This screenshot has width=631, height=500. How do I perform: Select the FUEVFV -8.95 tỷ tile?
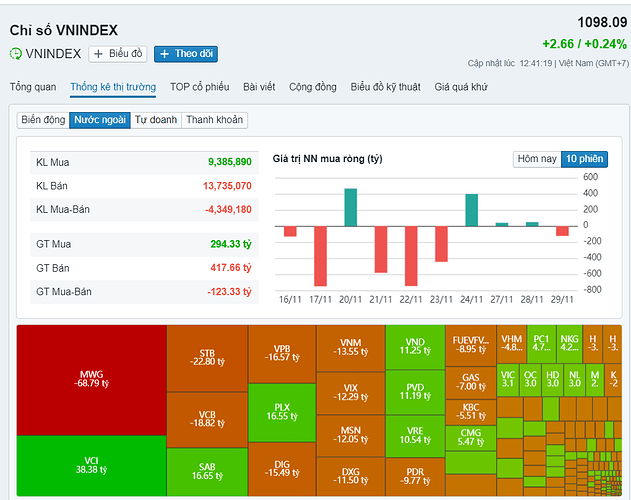click(x=471, y=346)
